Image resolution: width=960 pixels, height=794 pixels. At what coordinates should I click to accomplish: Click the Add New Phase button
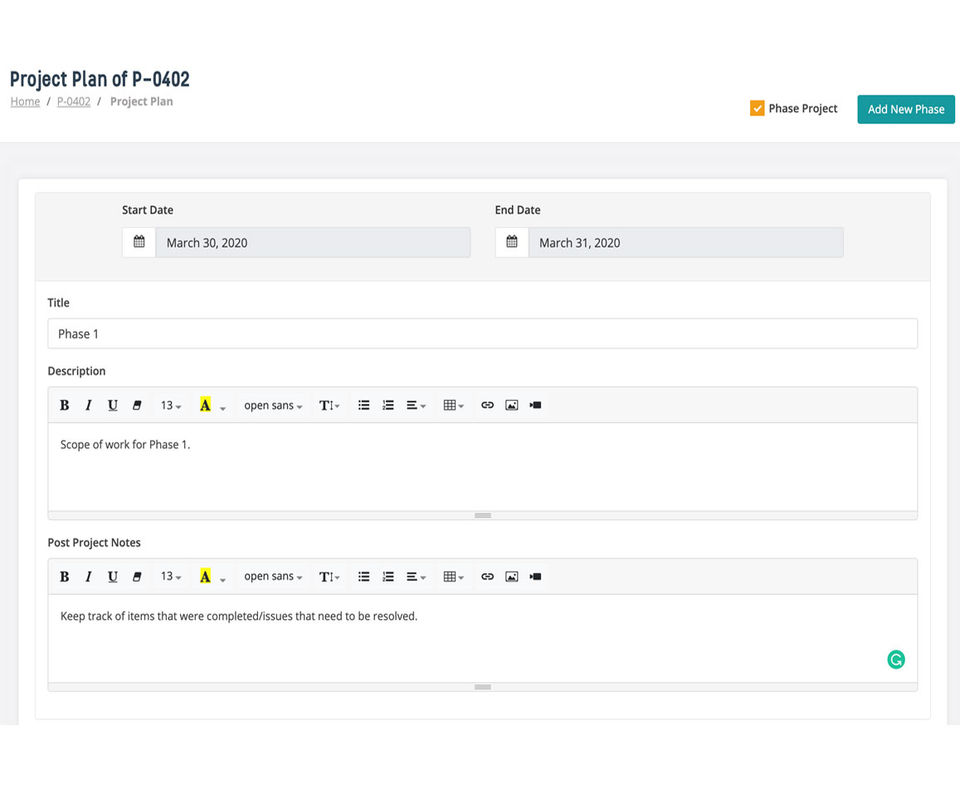click(x=906, y=109)
